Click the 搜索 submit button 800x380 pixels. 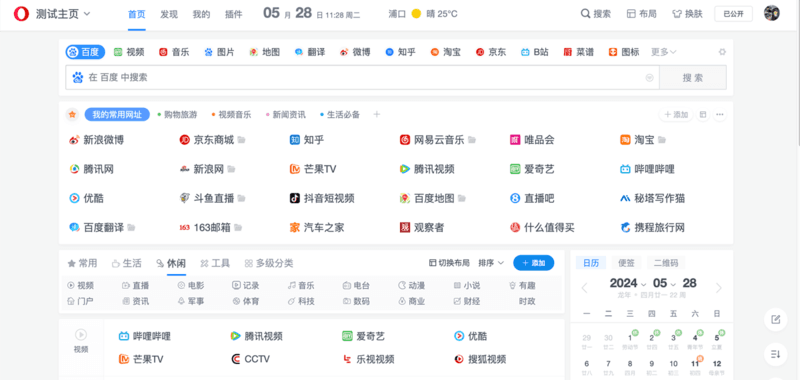pyautogui.click(x=693, y=78)
